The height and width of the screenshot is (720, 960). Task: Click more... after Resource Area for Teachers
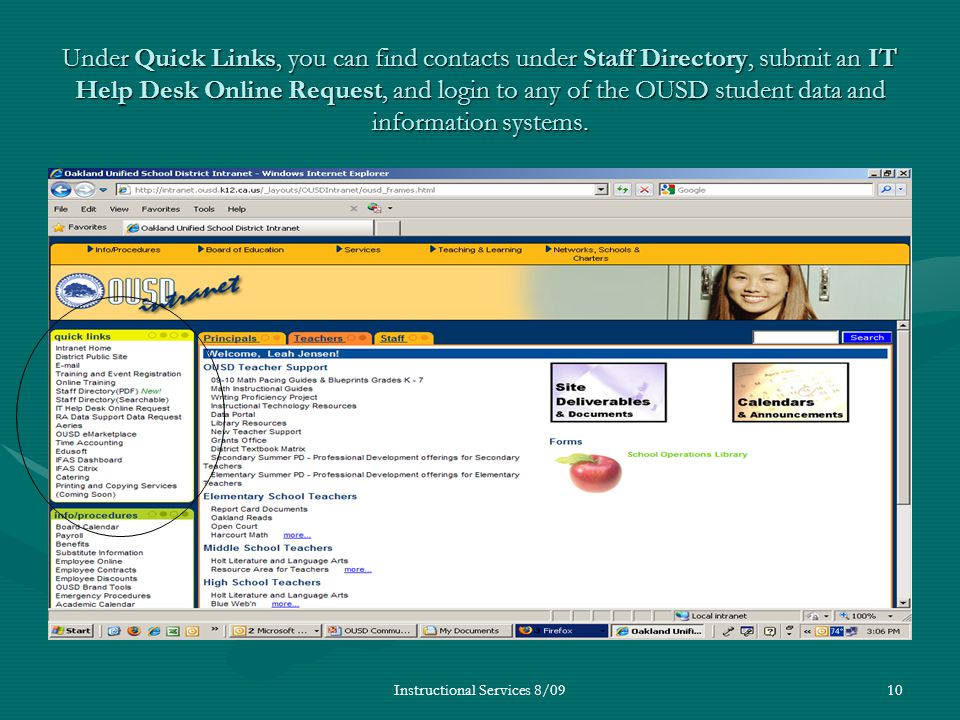pos(358,569)
